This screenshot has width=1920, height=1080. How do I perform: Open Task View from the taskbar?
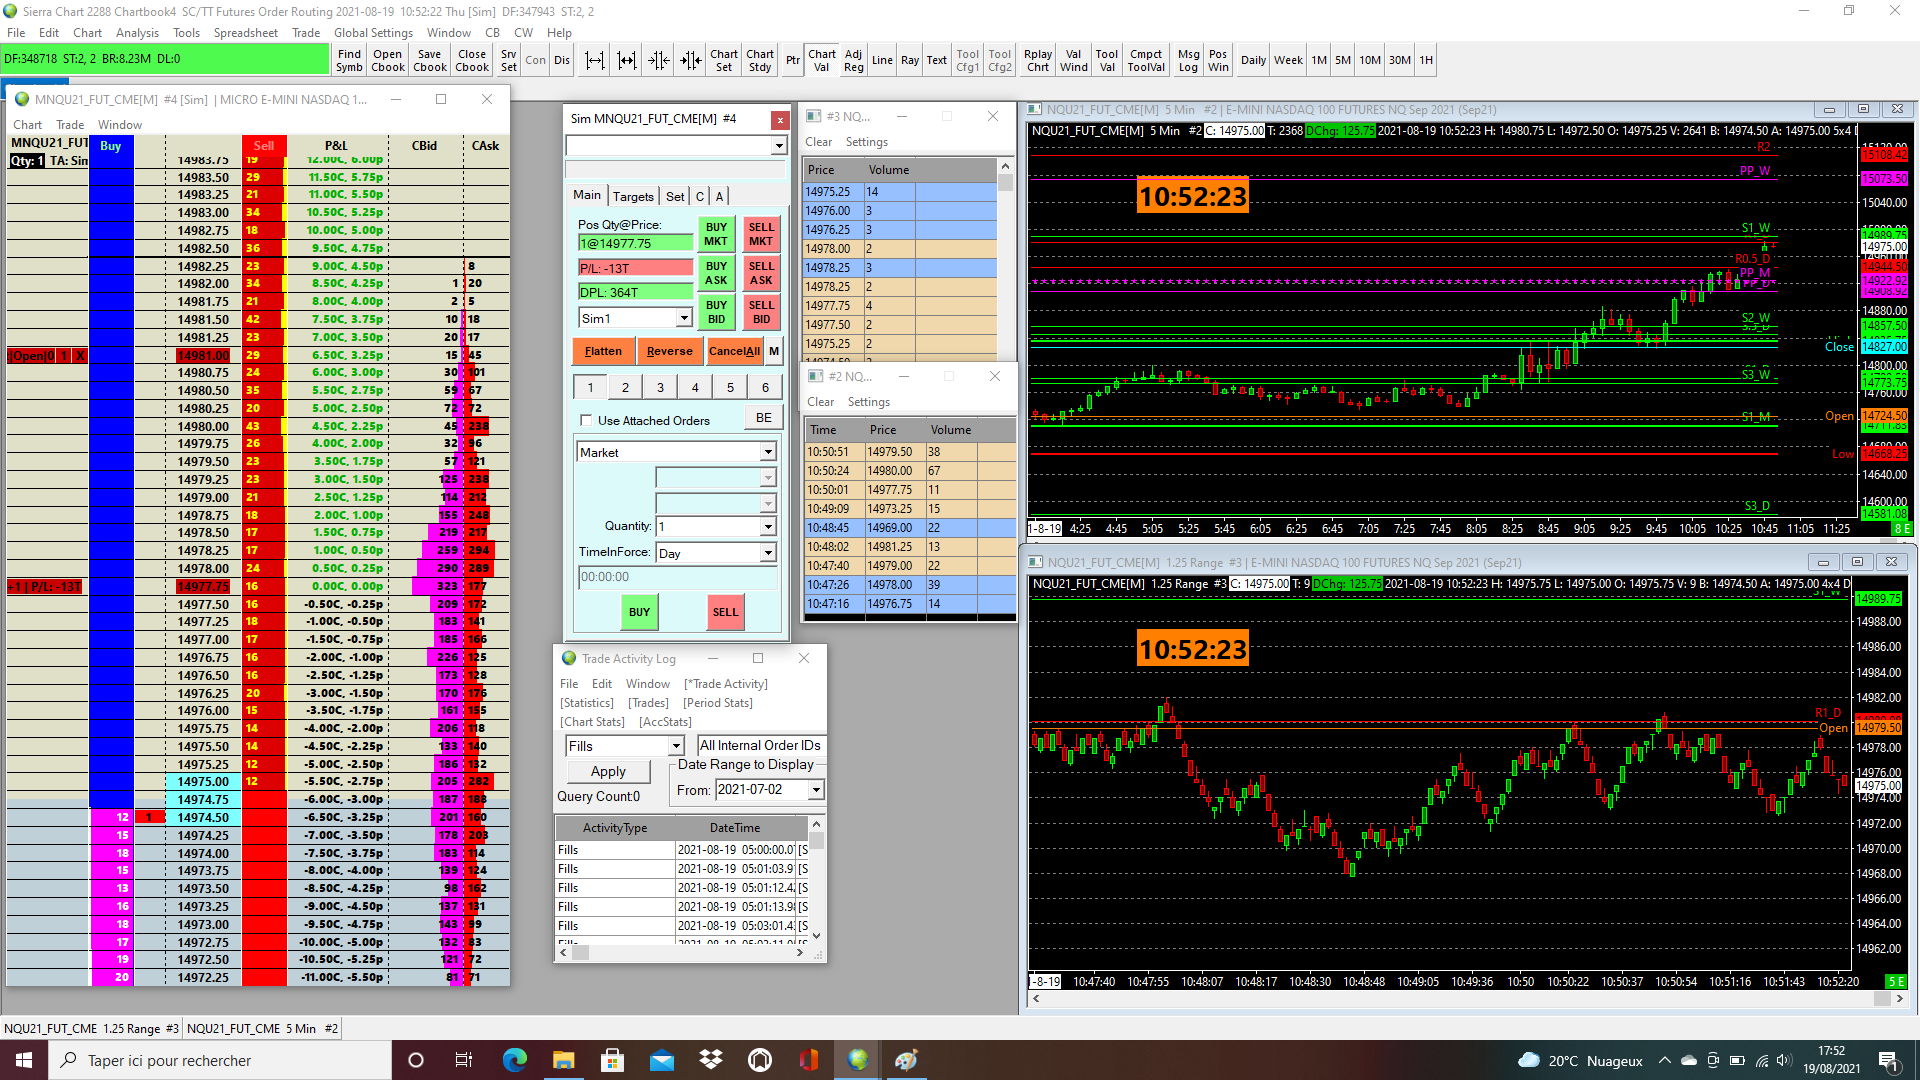tap(464, 1060)
